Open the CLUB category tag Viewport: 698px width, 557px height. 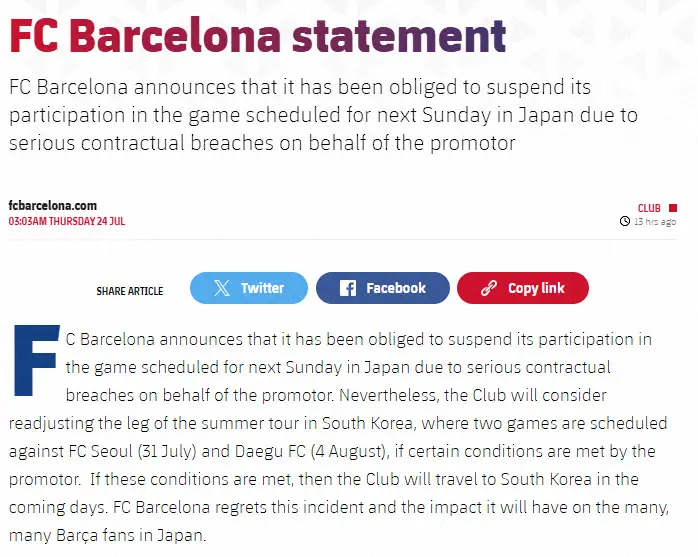tap(649, 208)
